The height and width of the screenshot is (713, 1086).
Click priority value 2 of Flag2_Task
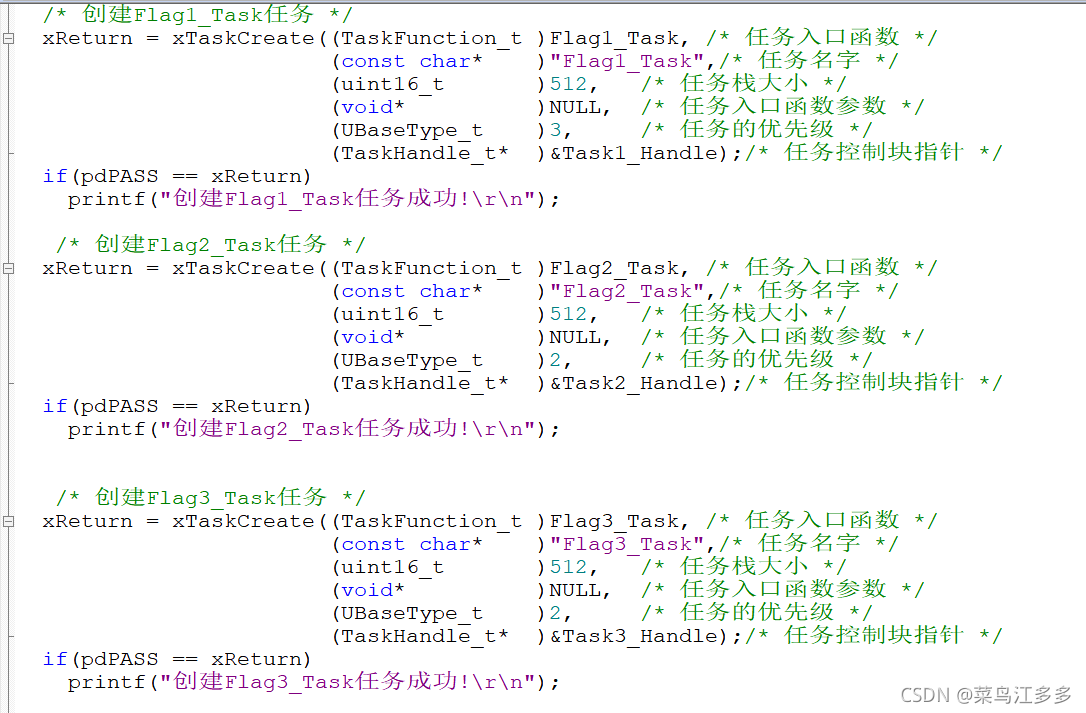click(555, 360)
